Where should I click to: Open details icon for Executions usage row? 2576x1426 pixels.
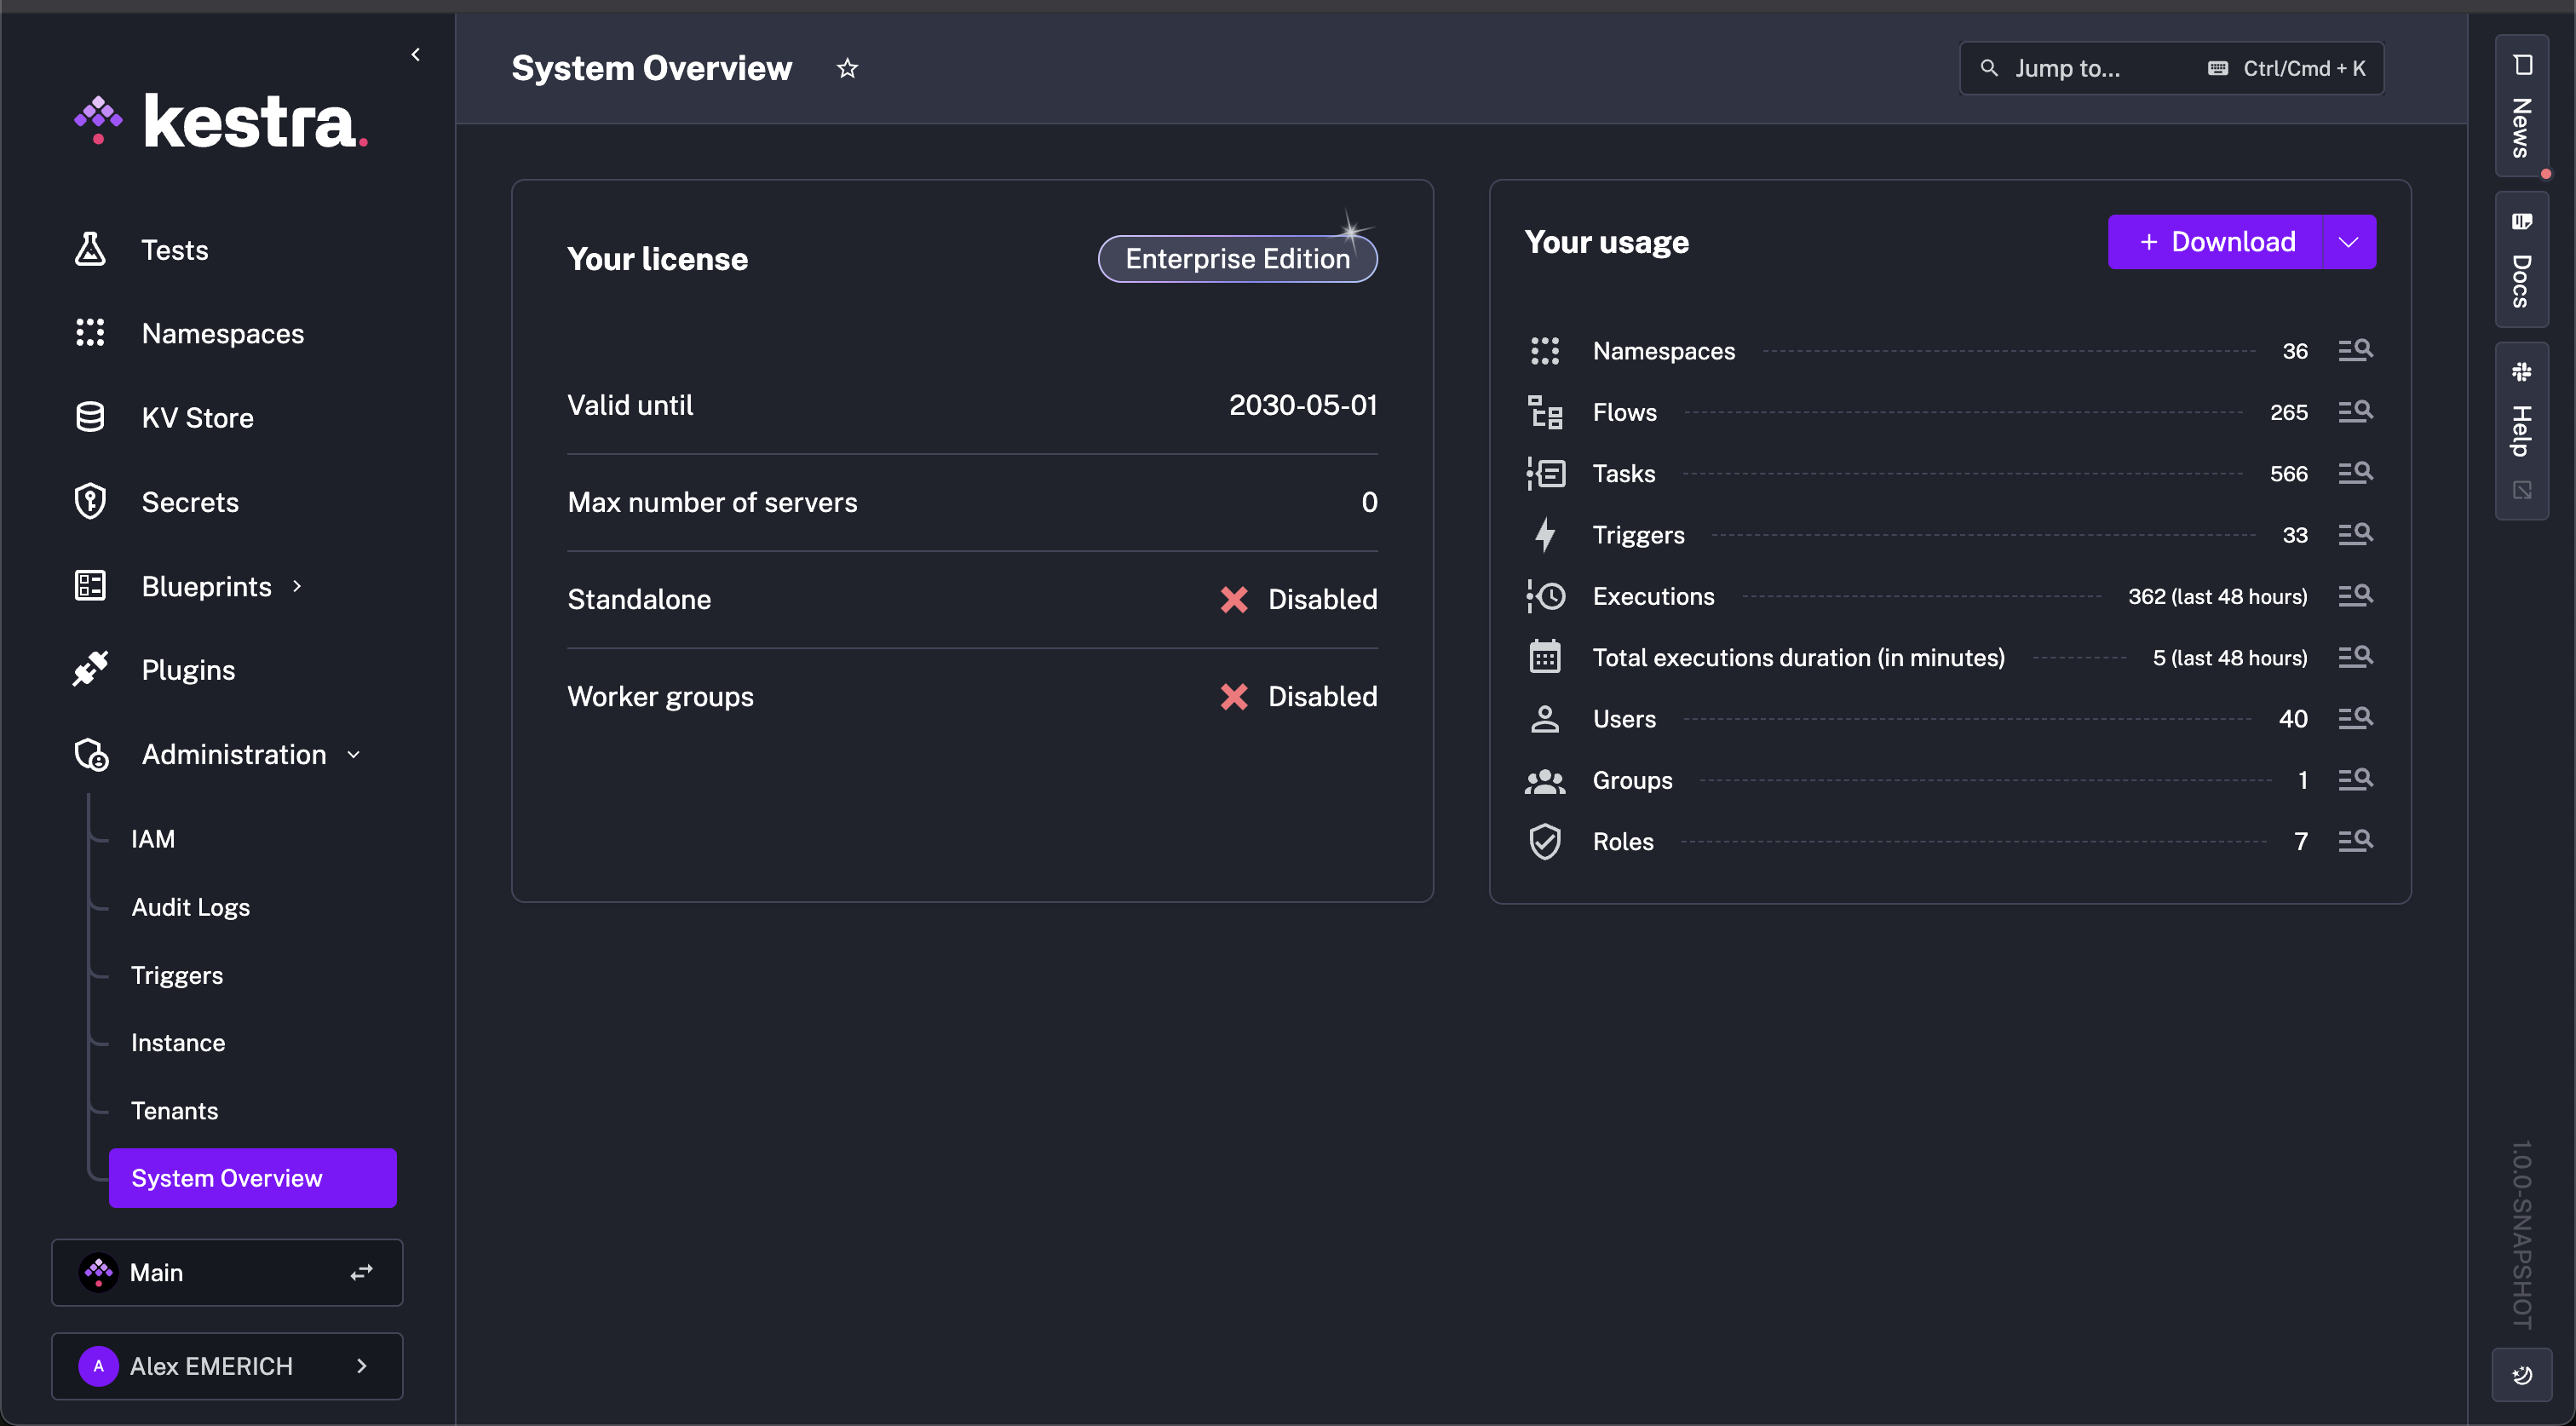pyautogui.click(x=2355, y=595)
